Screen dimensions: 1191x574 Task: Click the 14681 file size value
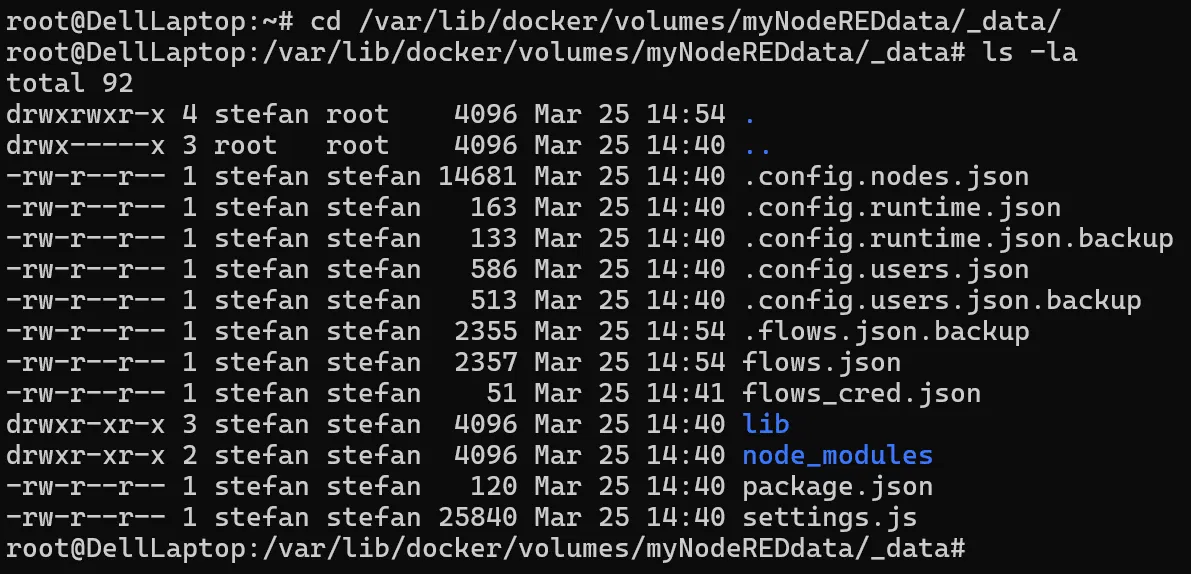tap(477, 177)
